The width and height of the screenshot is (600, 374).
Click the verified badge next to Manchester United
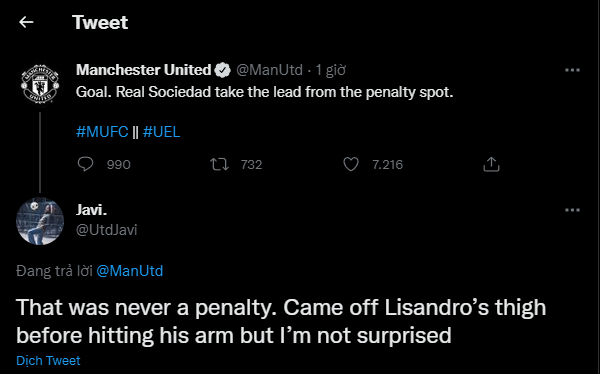222,70
